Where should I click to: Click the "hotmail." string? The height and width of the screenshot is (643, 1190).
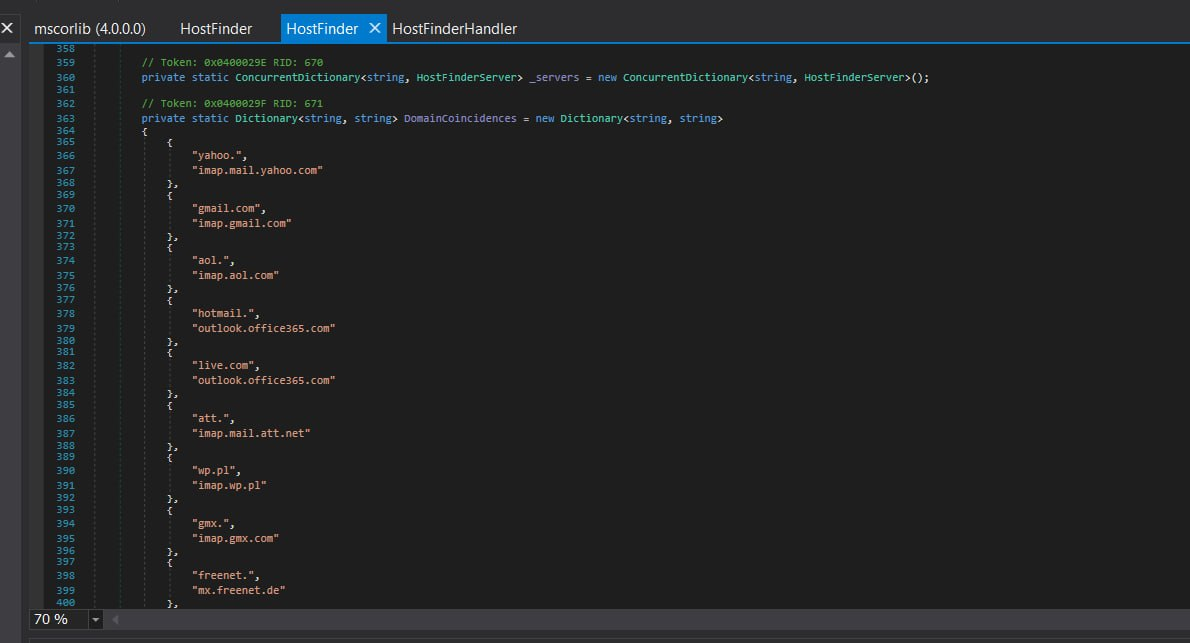coord(225,314)
